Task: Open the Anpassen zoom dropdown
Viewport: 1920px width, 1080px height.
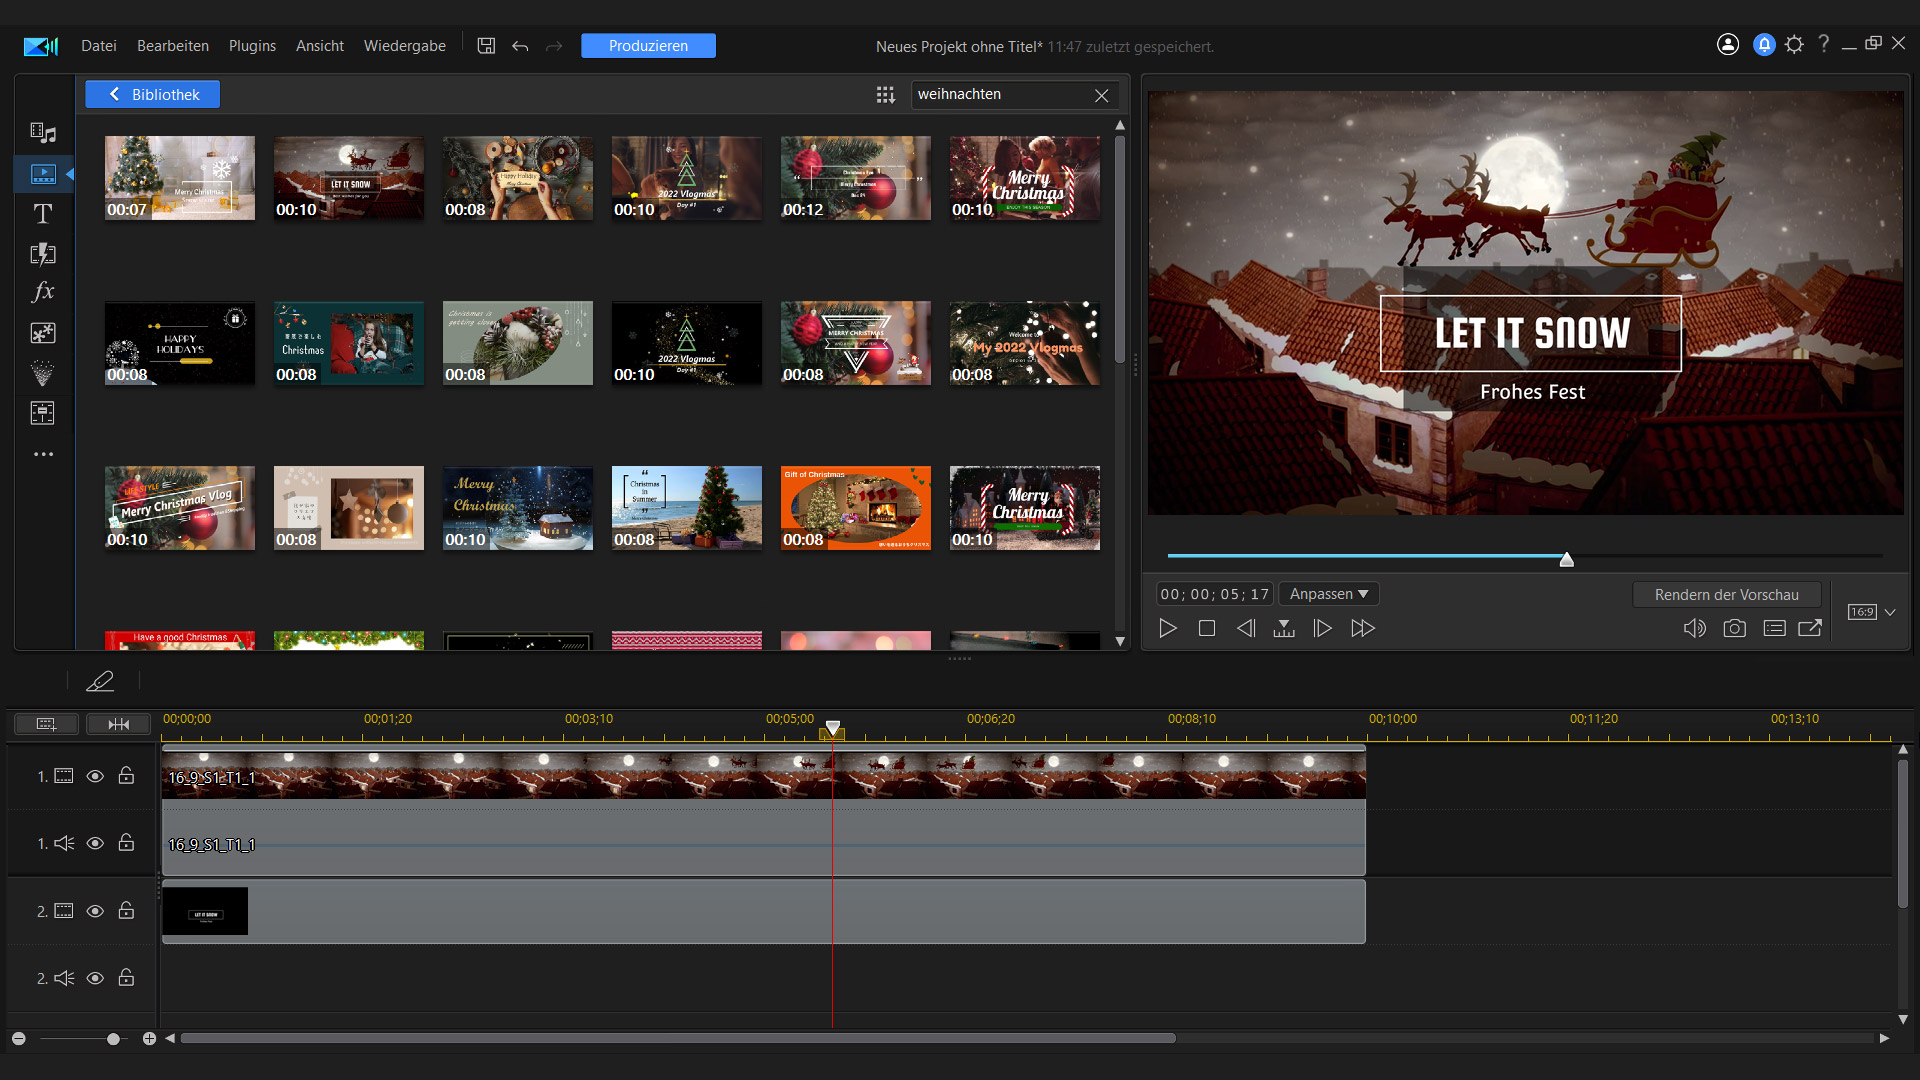Action: coord(1328,594)
